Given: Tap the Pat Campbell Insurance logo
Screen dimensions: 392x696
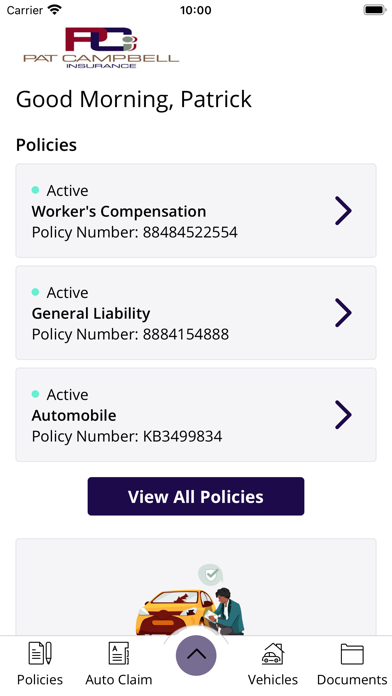Looking at the screenshot, I should [x=101, y=47].
